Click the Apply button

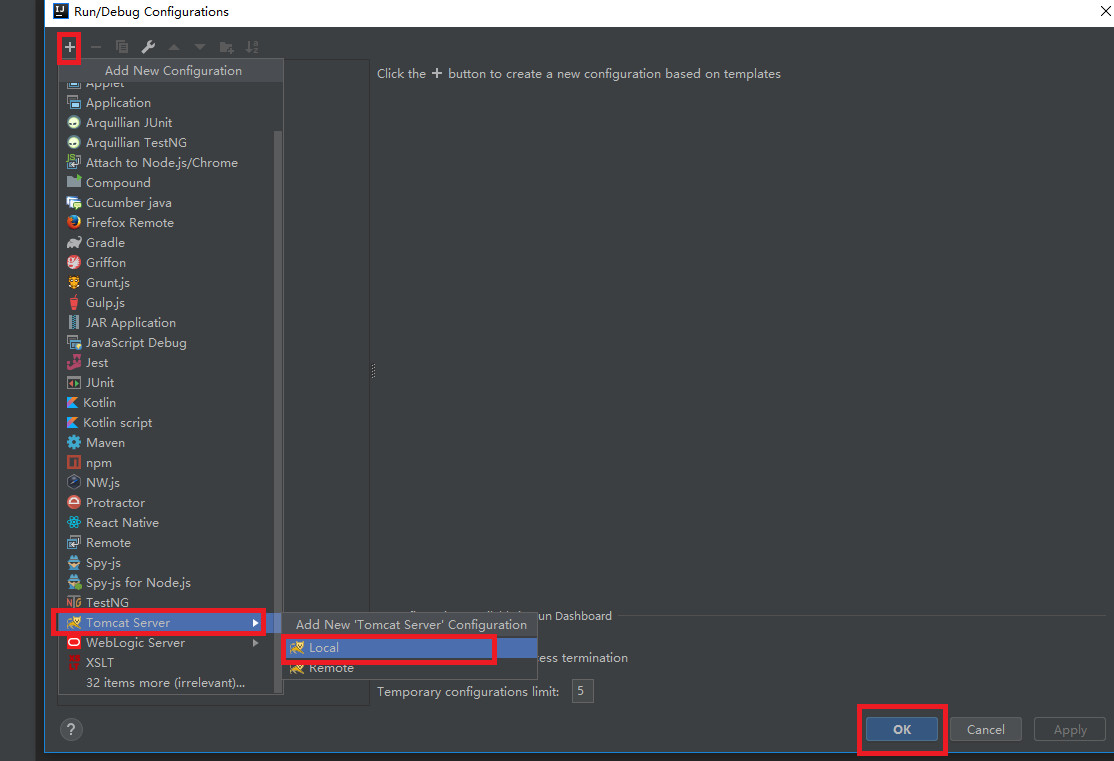1070,729
